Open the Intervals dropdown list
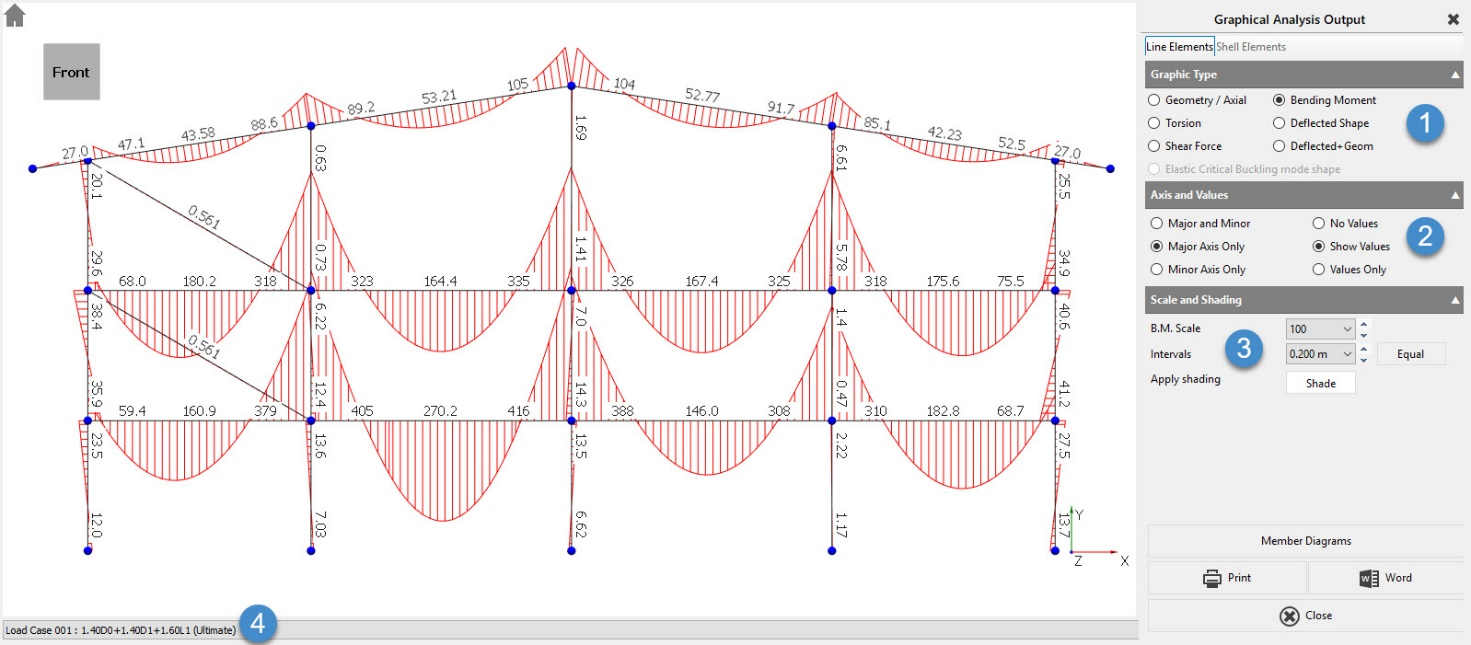Viewport: 1471px width, 645px height. pyautogui.click(x=1347, y=354)
